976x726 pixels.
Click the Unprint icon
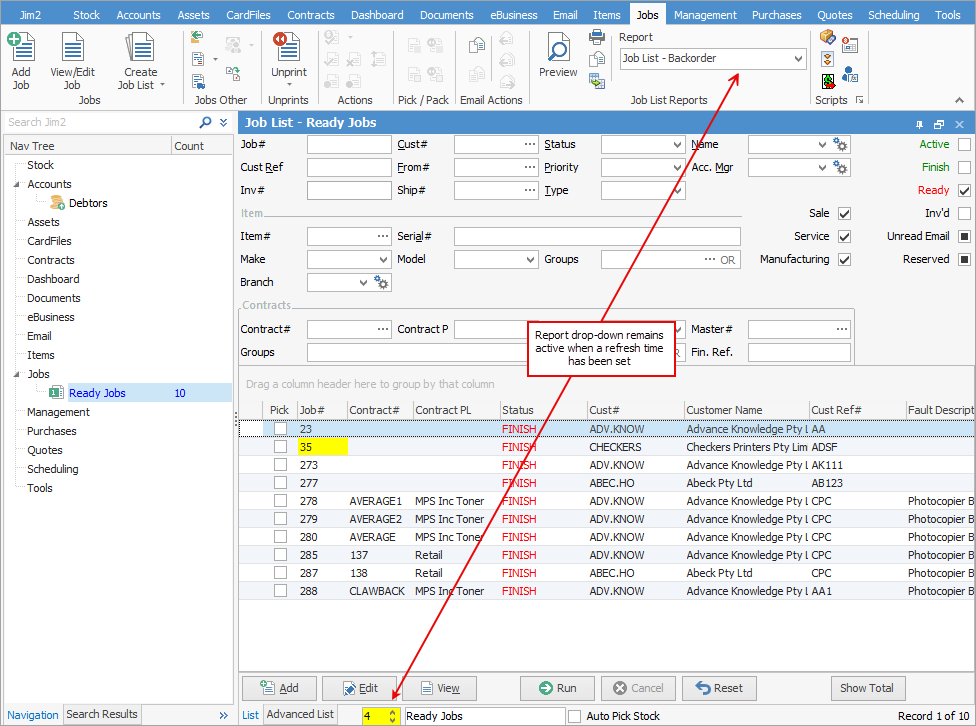coord(288,47)
